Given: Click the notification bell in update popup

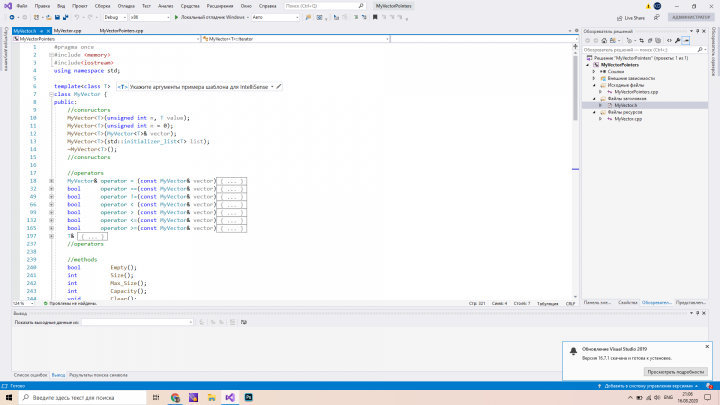Looking at the screenshot, I should pos(573,351).
